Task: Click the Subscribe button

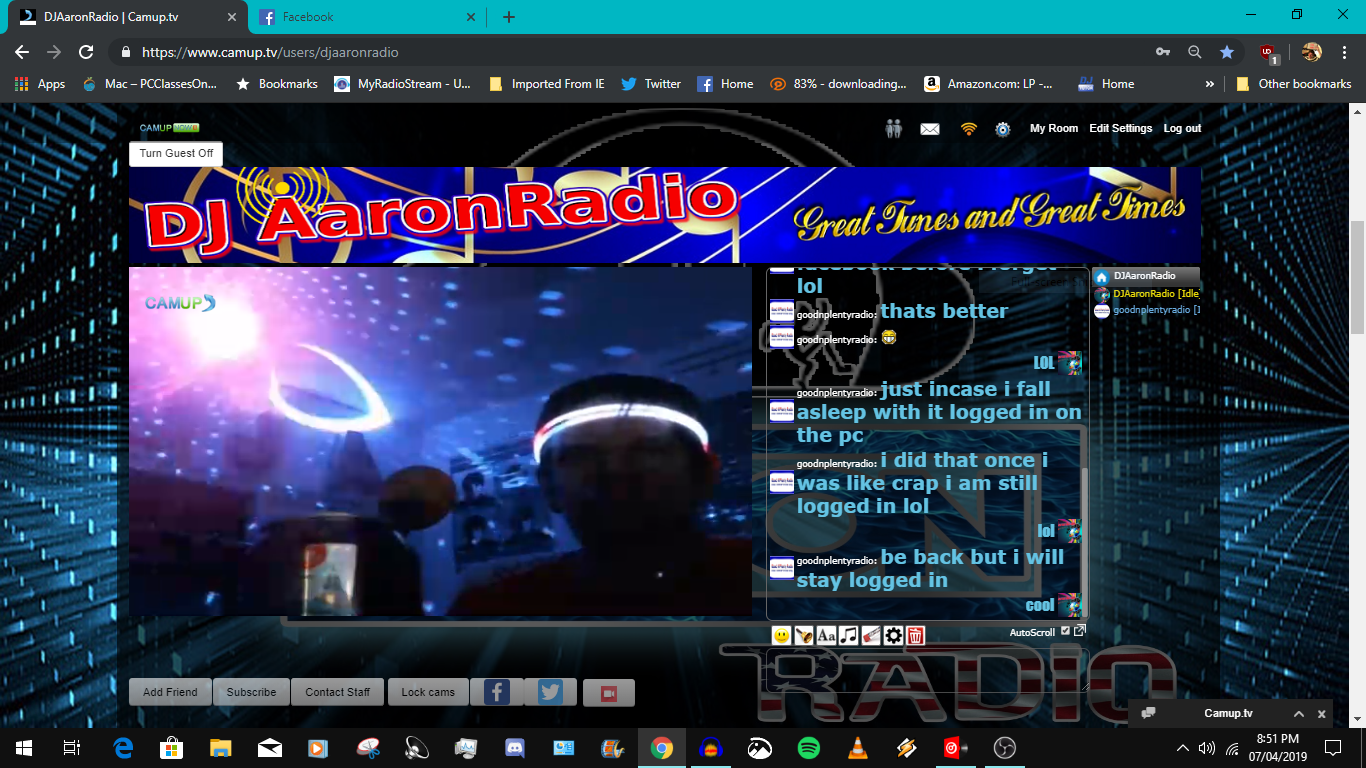Action: (x=251, y=691)
